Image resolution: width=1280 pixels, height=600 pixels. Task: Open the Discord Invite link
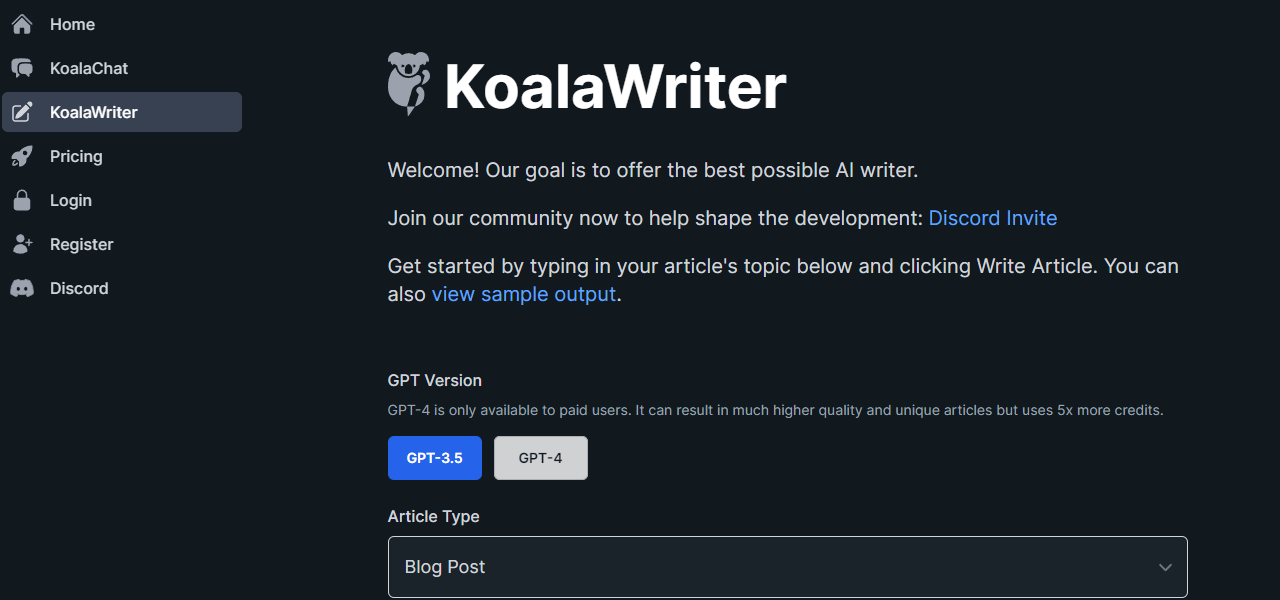pos(992,218)
